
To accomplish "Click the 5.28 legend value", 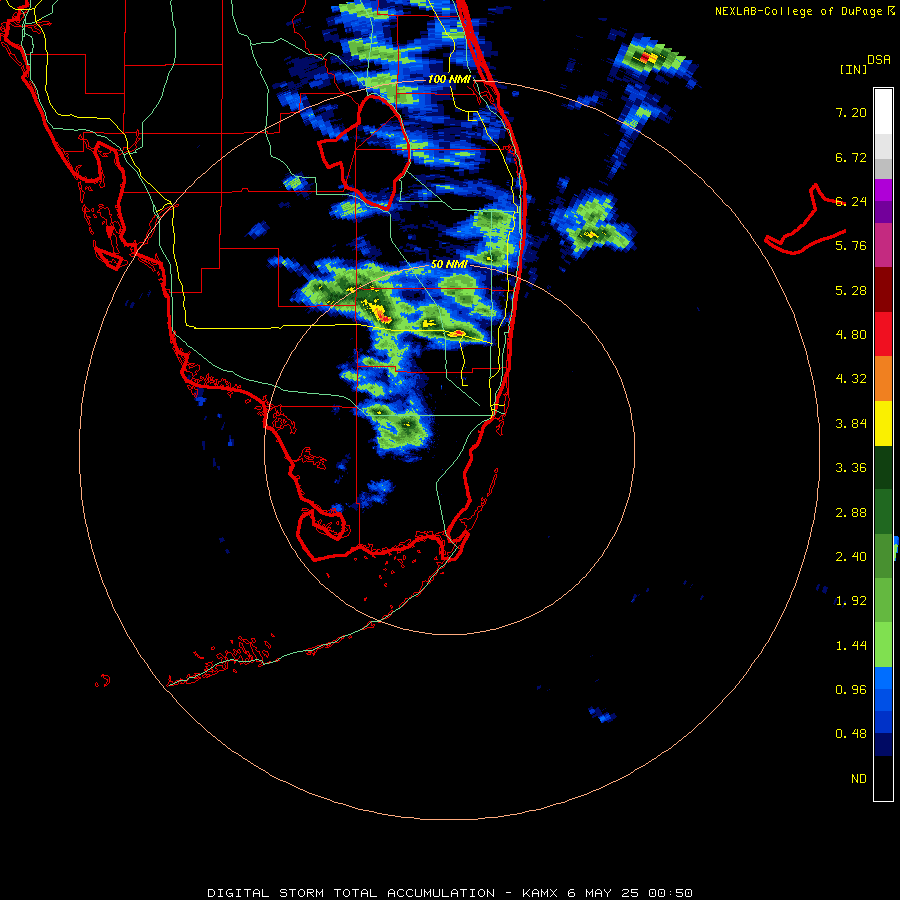I will 851,290.
